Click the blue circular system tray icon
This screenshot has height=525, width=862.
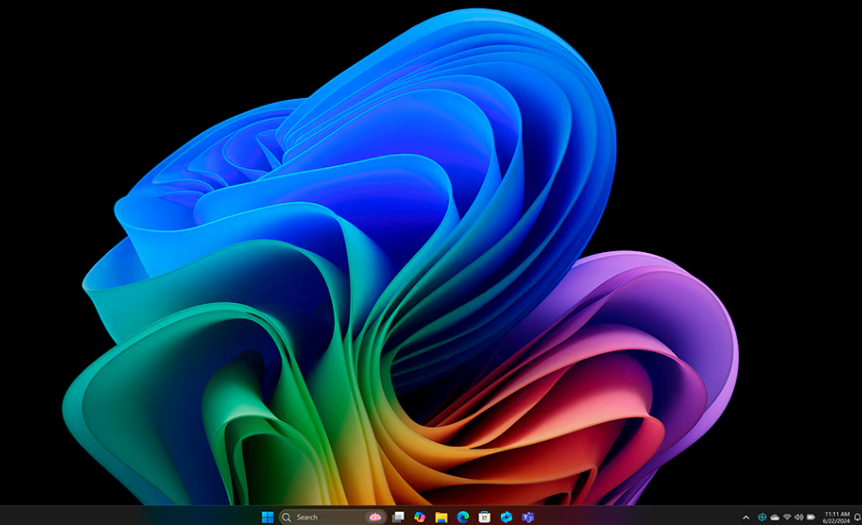[762, 517]
